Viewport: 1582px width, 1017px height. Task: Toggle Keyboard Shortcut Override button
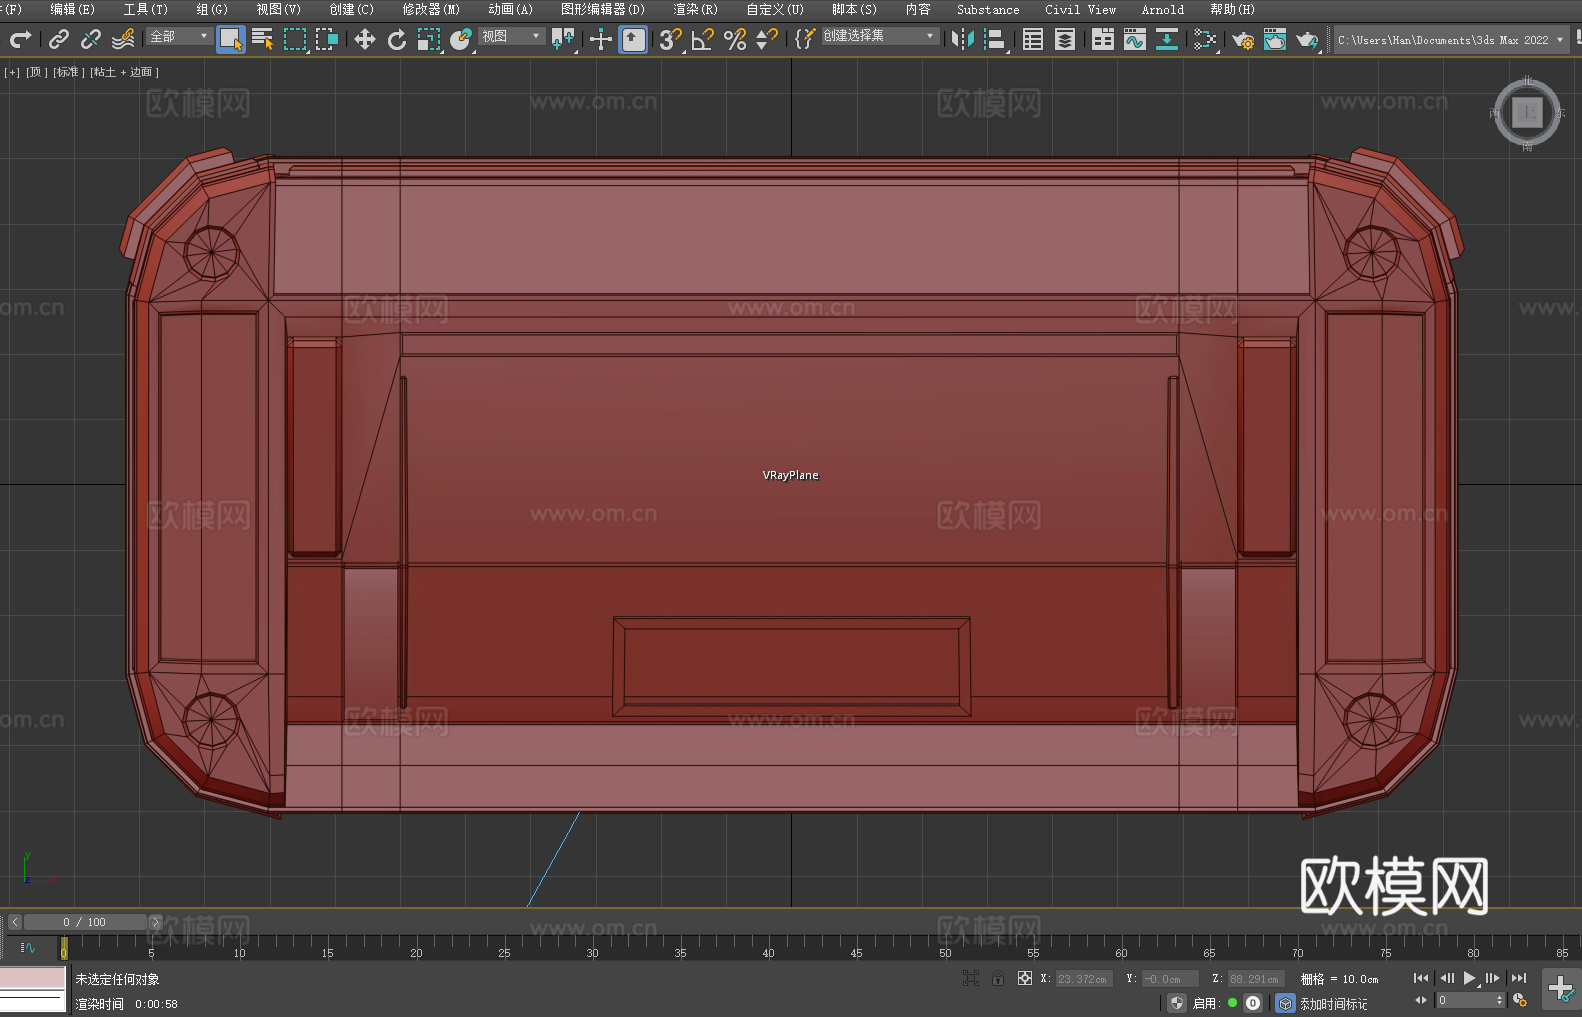[x=633, y=39]
